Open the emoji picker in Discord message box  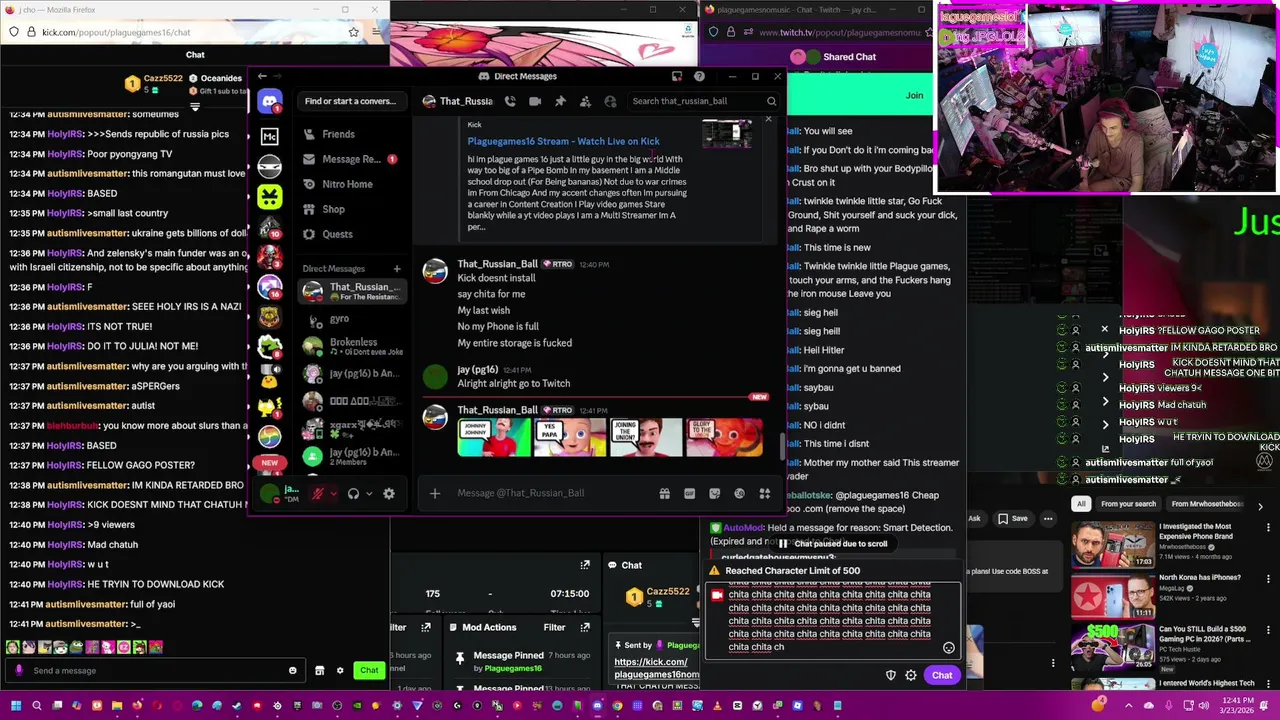739,493
